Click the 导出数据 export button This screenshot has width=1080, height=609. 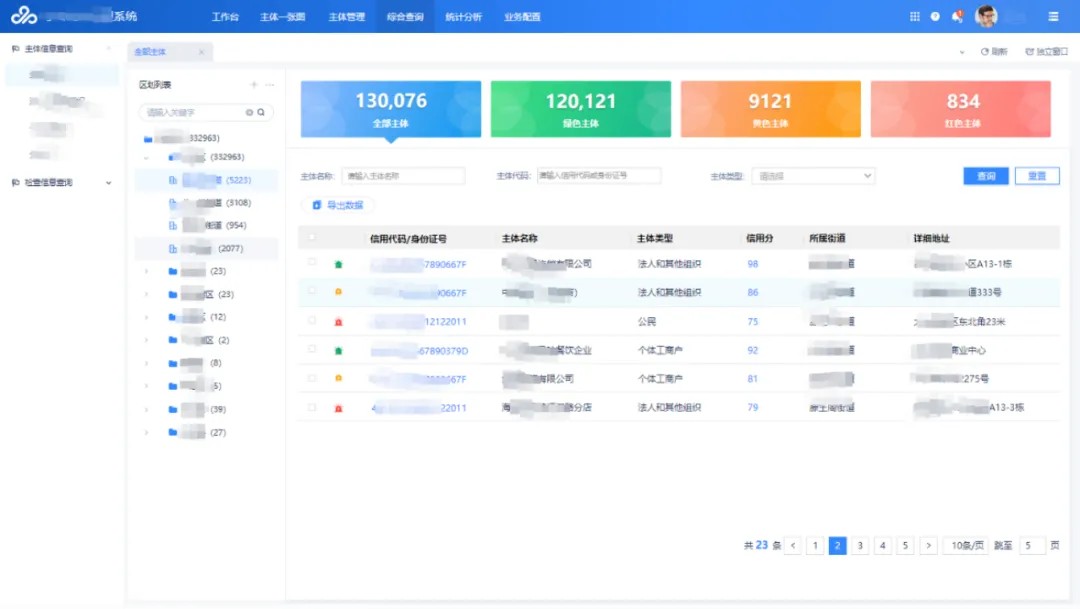pos(338,205)
